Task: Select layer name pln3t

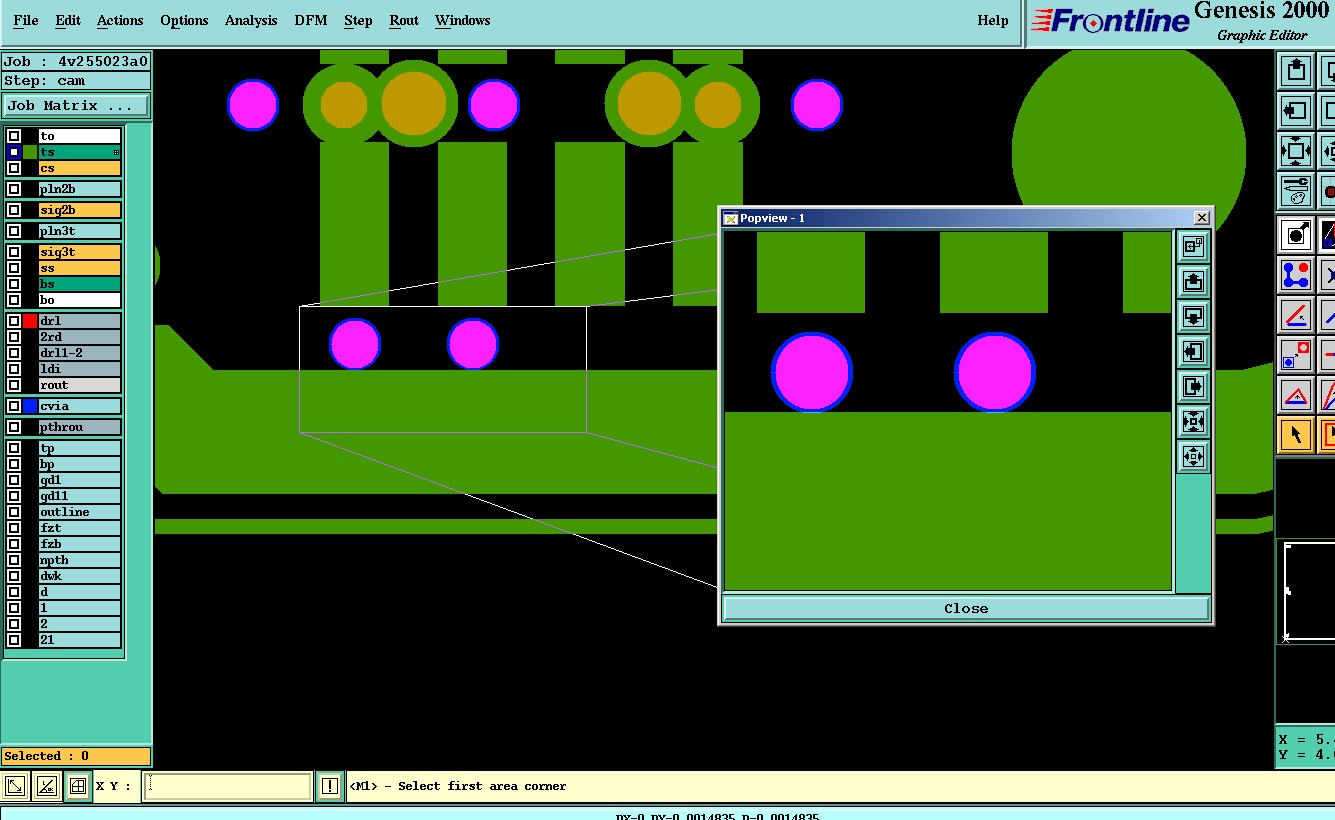Action: [80, 231]
